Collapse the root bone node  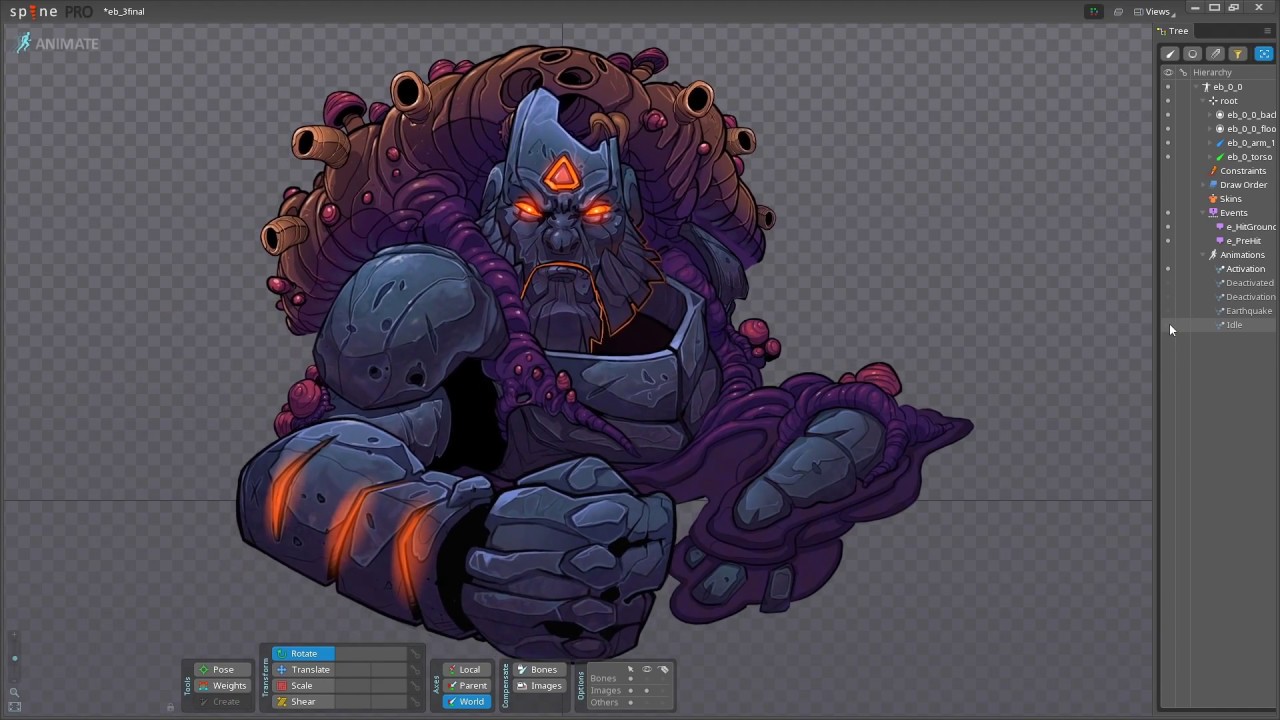pyautogui.click(x=1203, y=101)
